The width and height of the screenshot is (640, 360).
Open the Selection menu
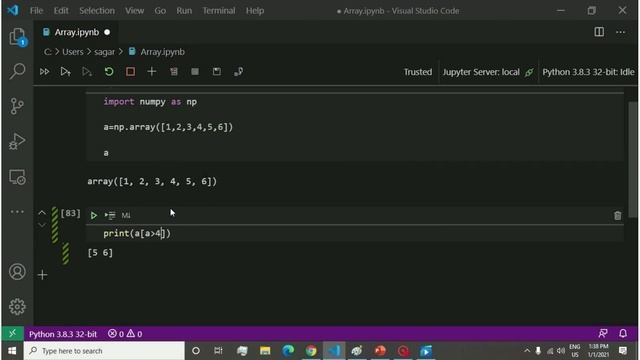tap(97, 11)
